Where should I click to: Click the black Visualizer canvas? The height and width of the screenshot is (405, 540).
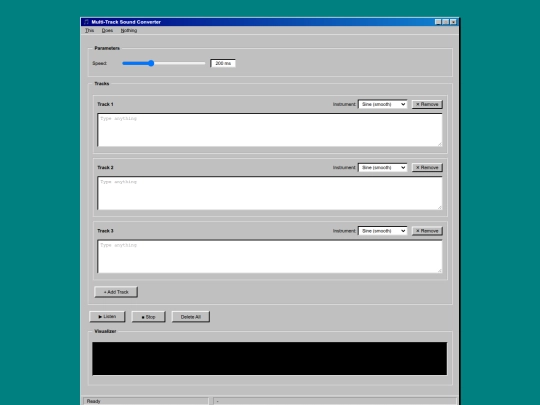point(270,359)
